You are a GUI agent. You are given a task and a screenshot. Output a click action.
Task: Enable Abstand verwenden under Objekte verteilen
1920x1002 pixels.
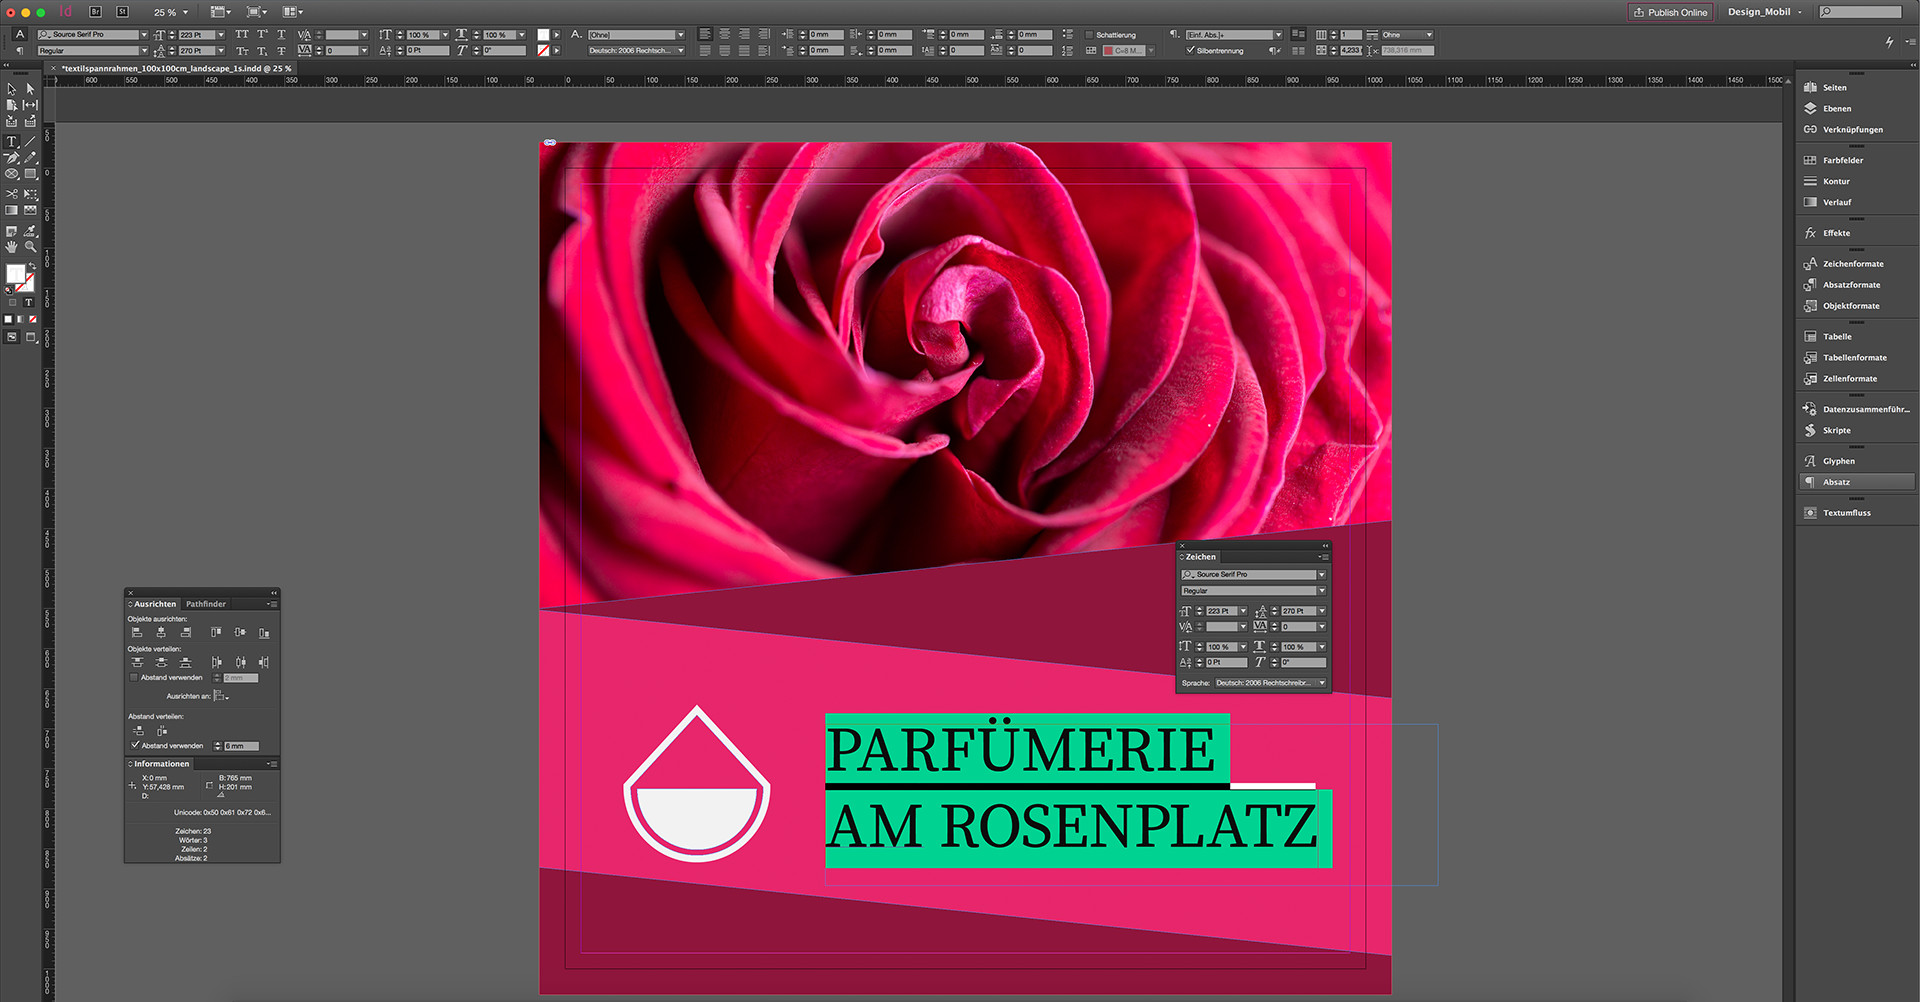click(133, 677)
